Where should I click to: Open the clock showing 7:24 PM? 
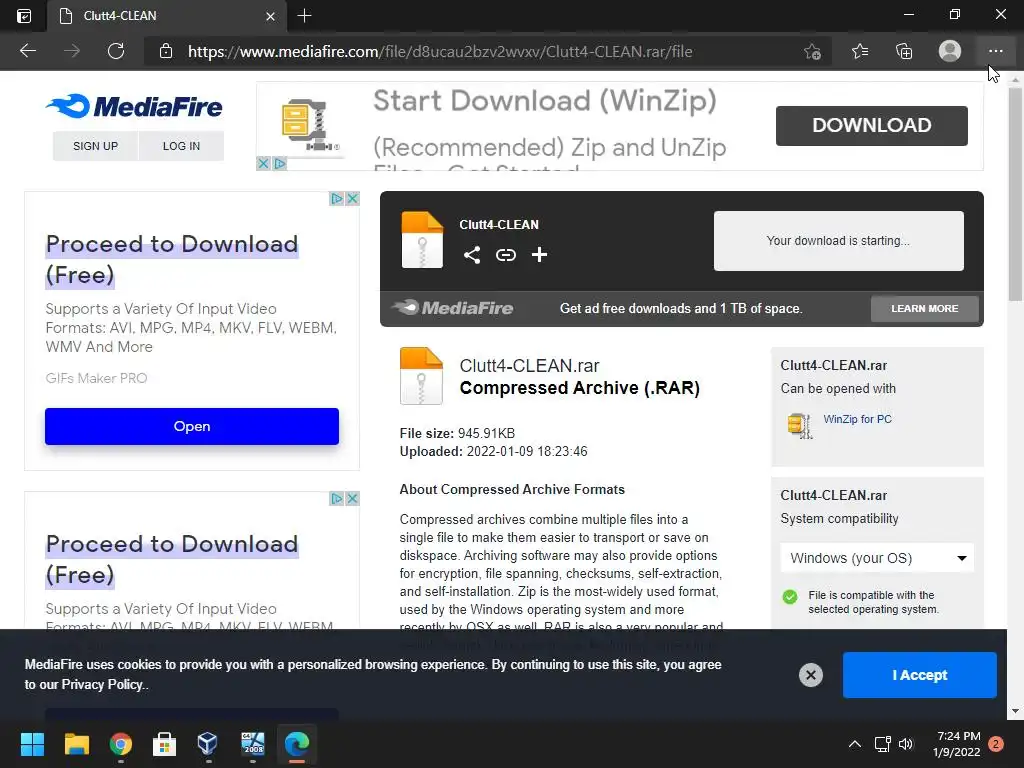[x=957, y=744]
